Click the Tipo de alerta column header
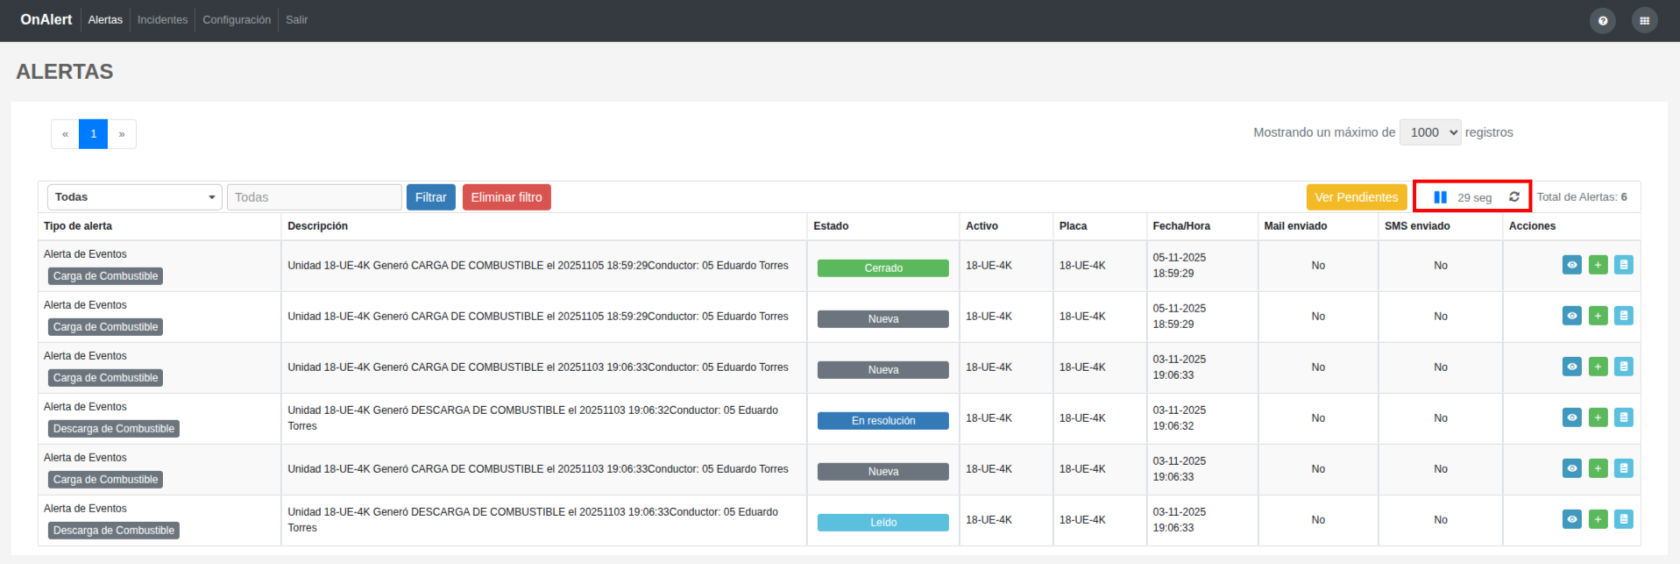Screen dimensions: 1680x564 click(x=78, y=226)
